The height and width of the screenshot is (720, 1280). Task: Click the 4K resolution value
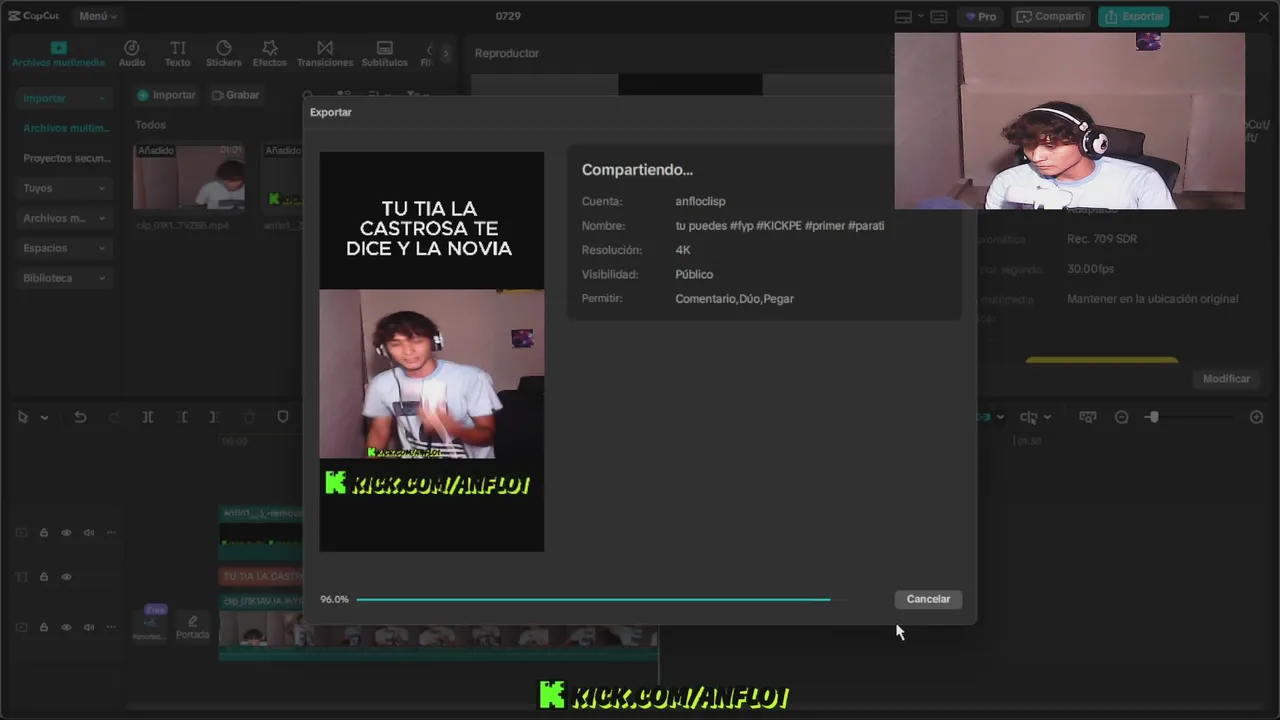click(x=683, y=250)
